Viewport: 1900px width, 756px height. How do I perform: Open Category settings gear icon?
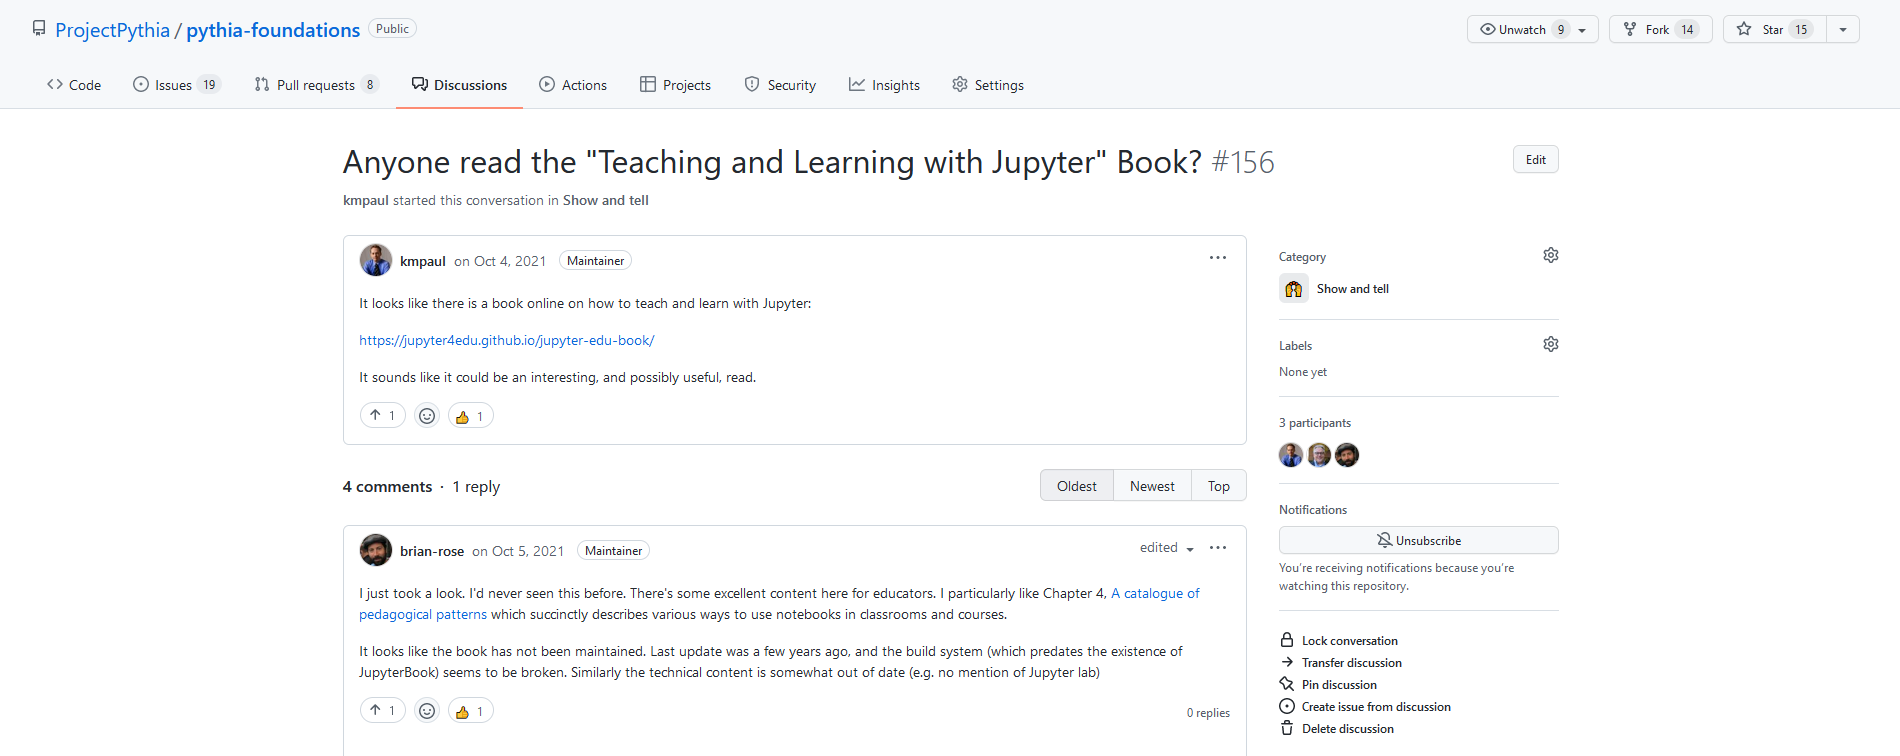(1550, 256)
